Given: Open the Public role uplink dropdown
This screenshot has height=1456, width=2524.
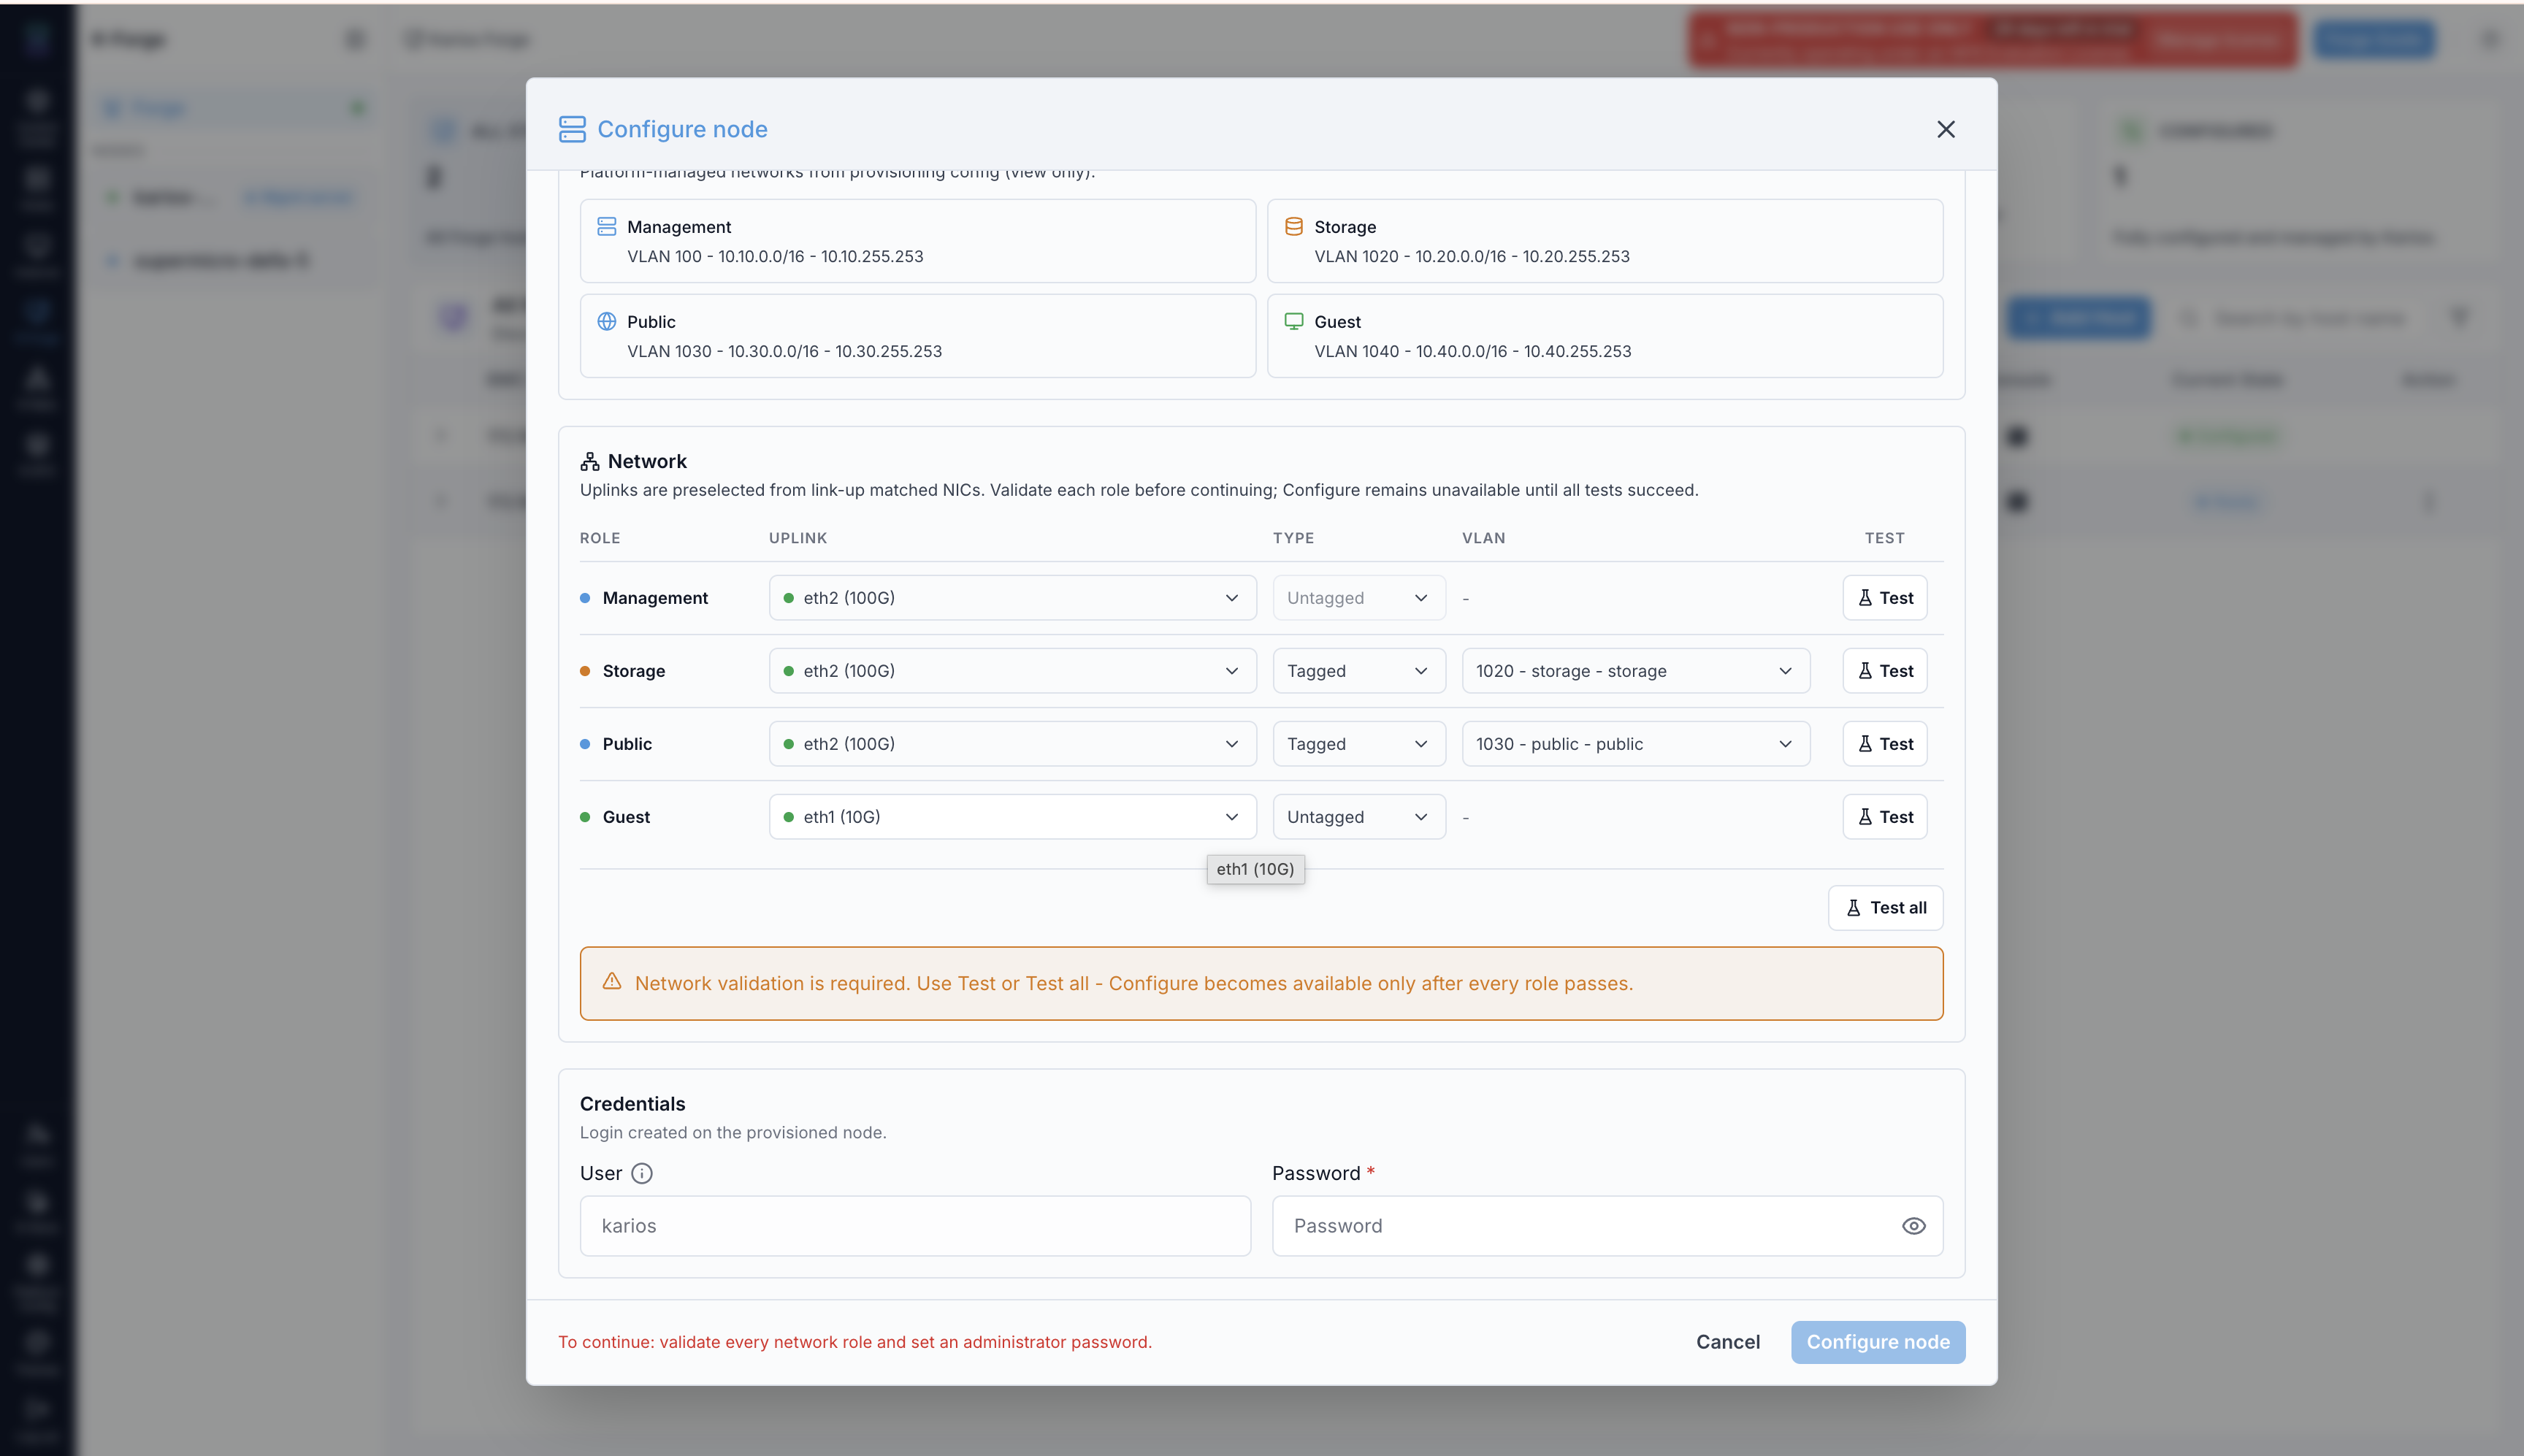Looking at the screenshot, I should tap(1012, 744).
